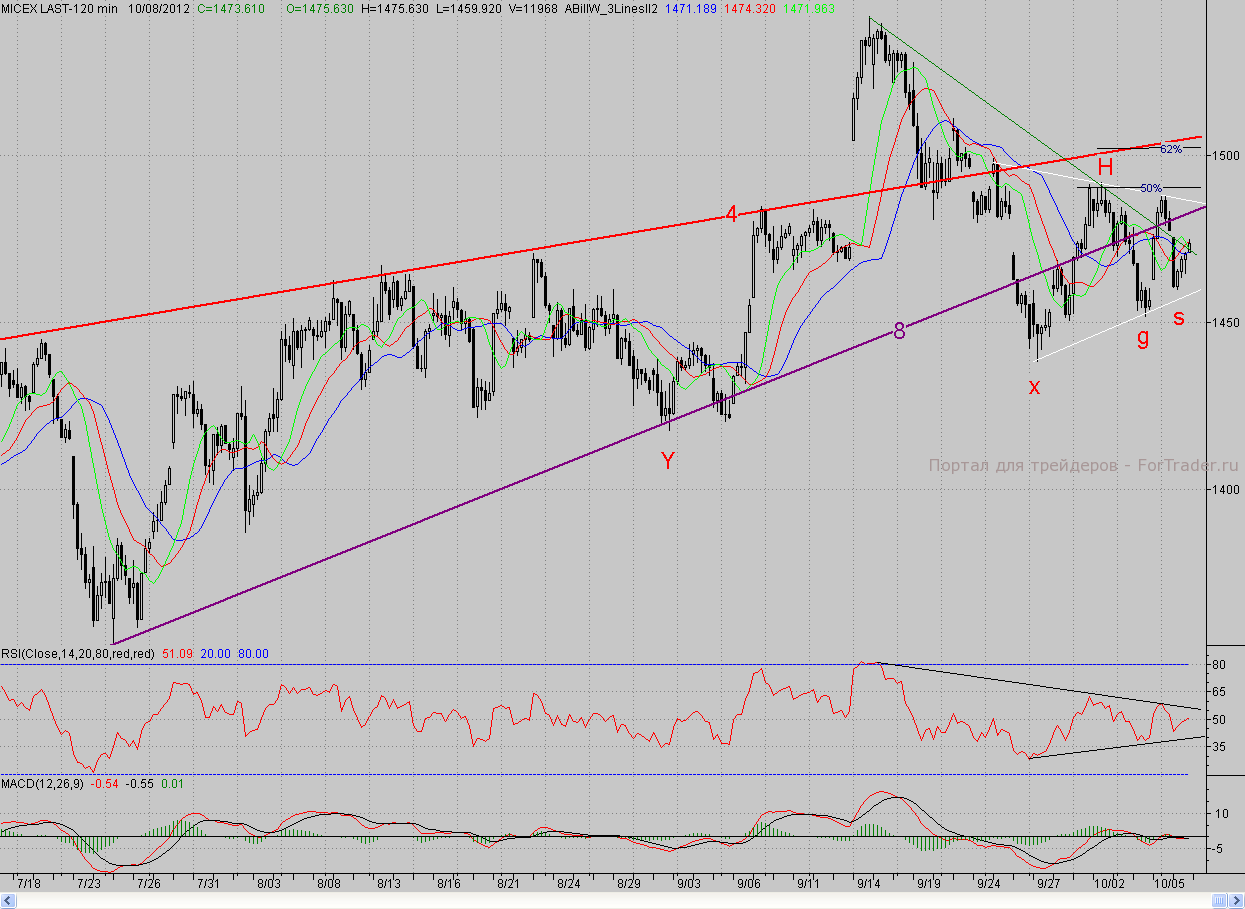Click the '9/19' date axis label
Image resolution: width=1245 pixels, height=909 pixels.
click(x=929, y=884)
